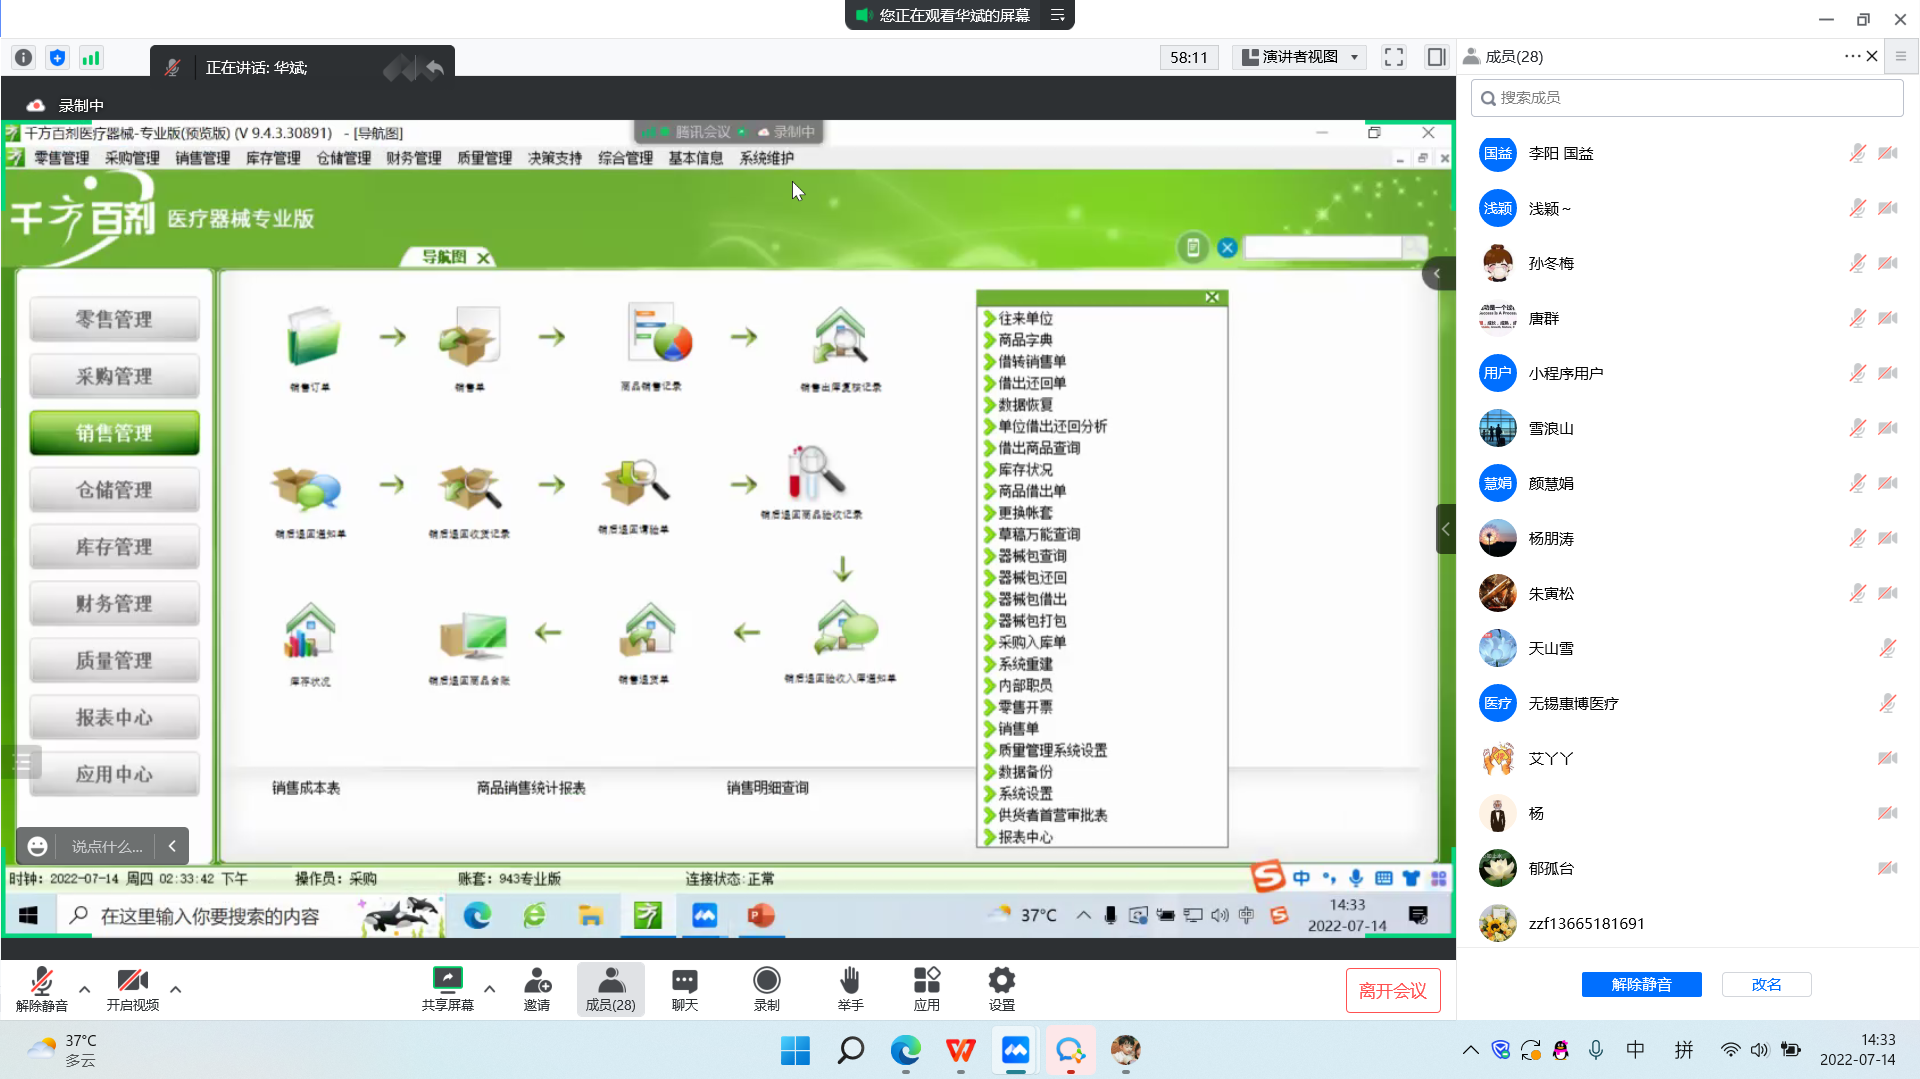Toggle mute icon for 无锡惠博医疗
This screenshot has width=1920, height=1079.
(x=1888, y=703)
